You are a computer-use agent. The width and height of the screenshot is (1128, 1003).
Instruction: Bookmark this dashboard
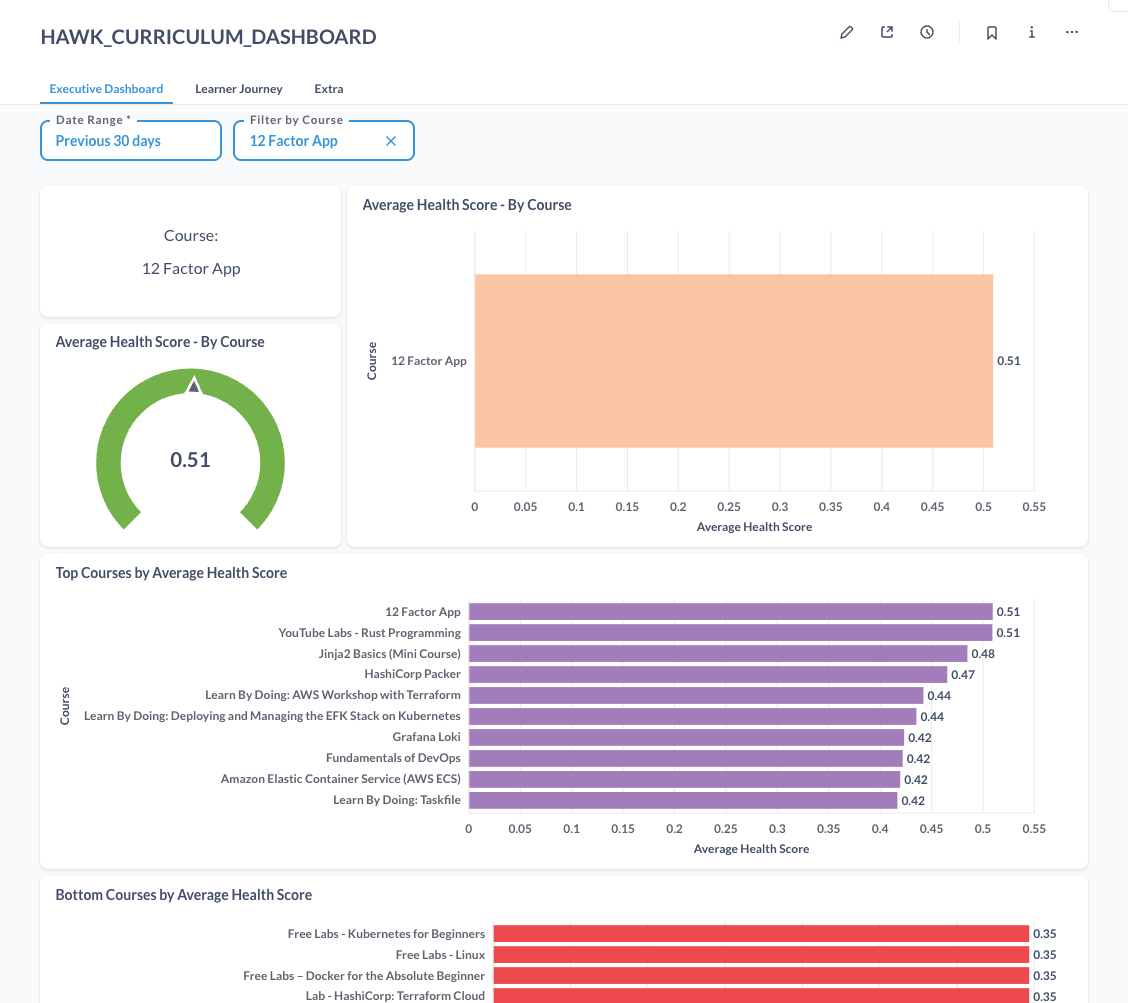(x=991, y=32)
